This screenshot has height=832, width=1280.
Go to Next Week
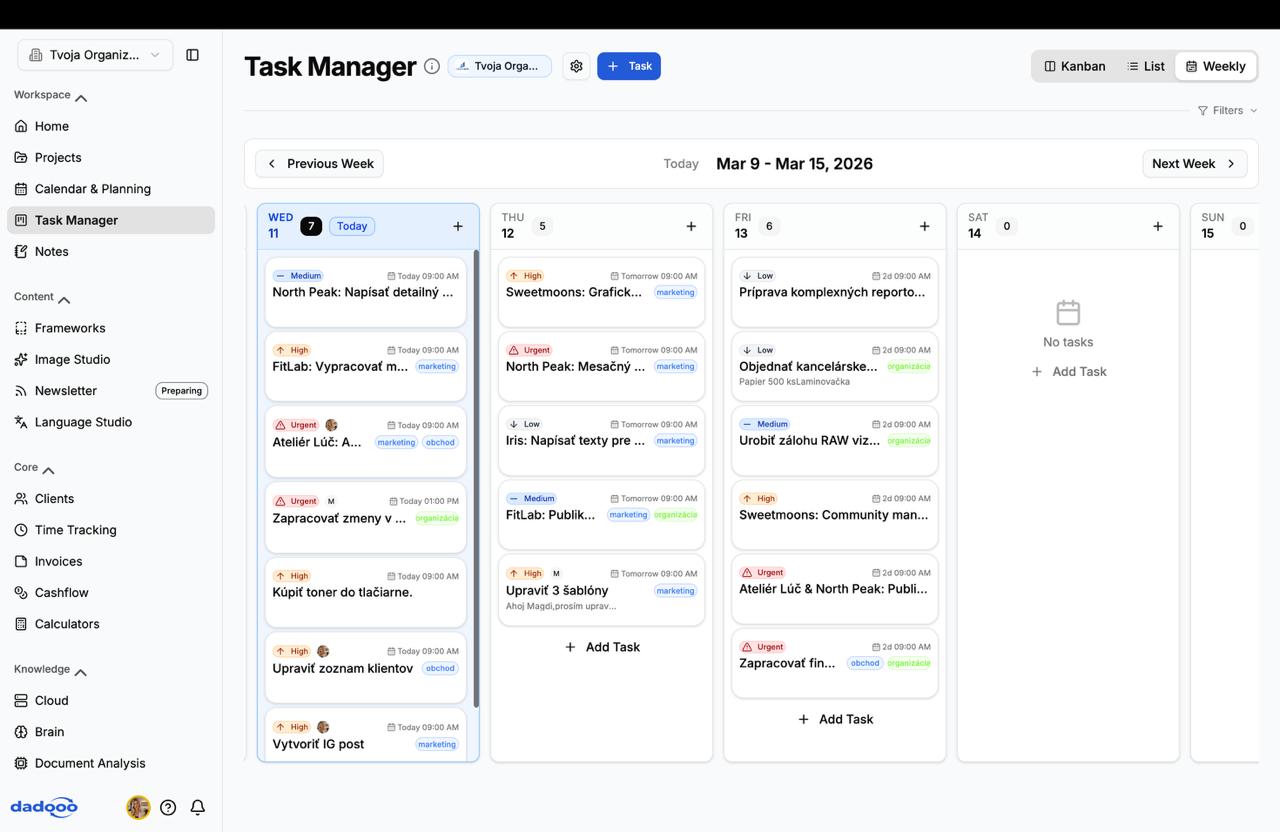click(1194, 163)
